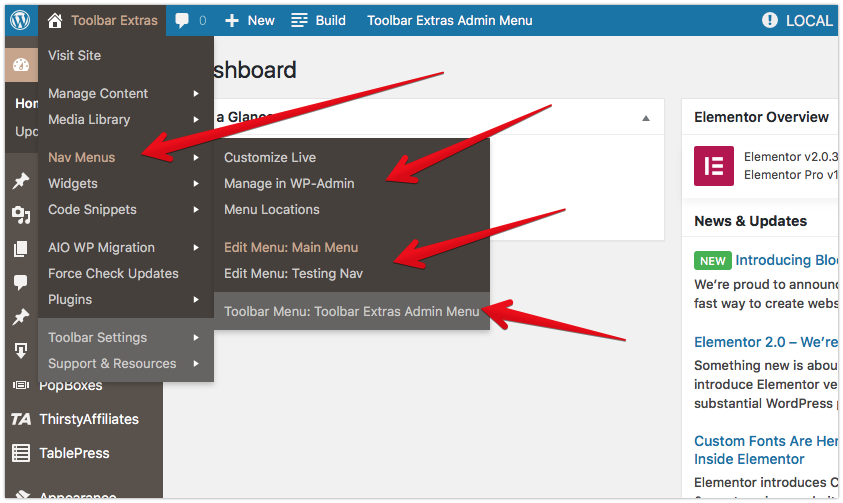Choose Customize Live submenu entry
This screenshot has width=843, height=503.
coord(270,157)
